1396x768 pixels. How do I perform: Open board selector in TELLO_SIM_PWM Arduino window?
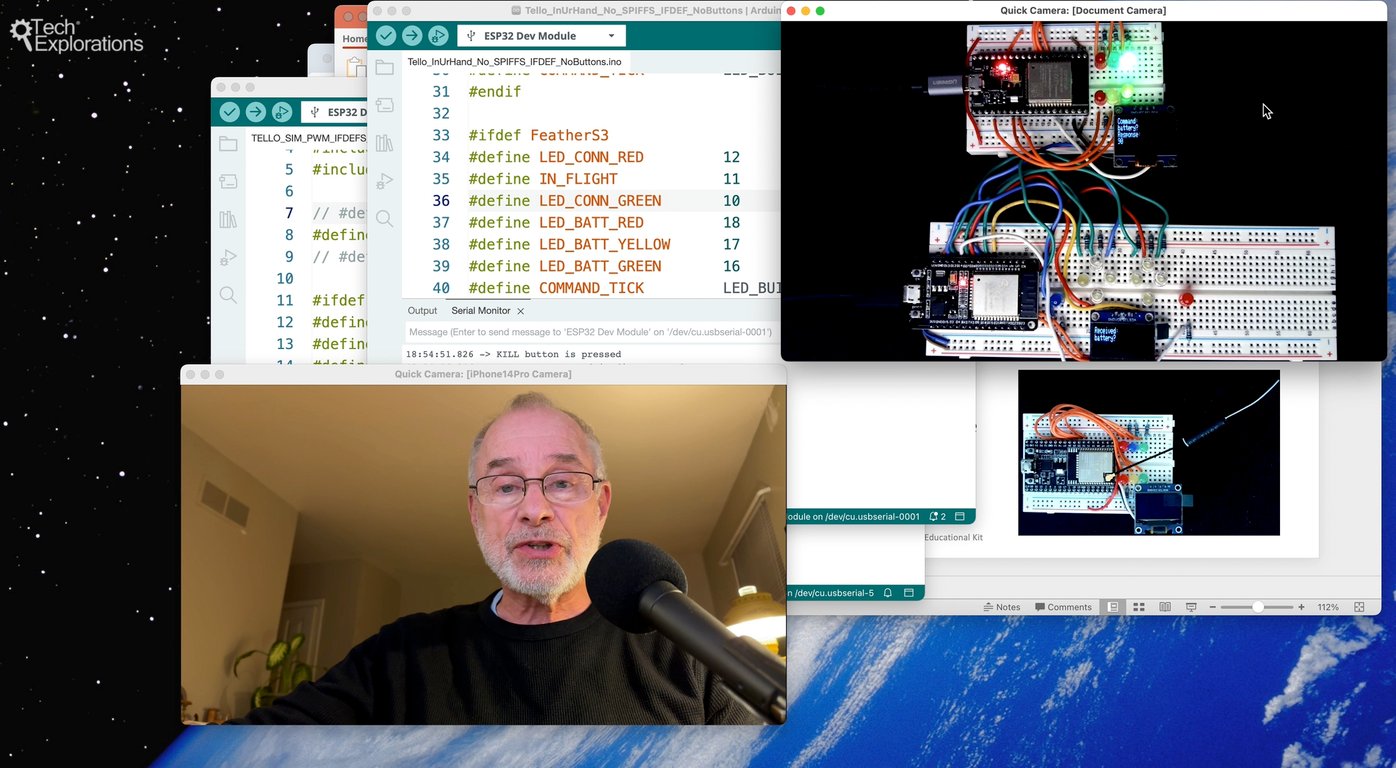[335, 112]
